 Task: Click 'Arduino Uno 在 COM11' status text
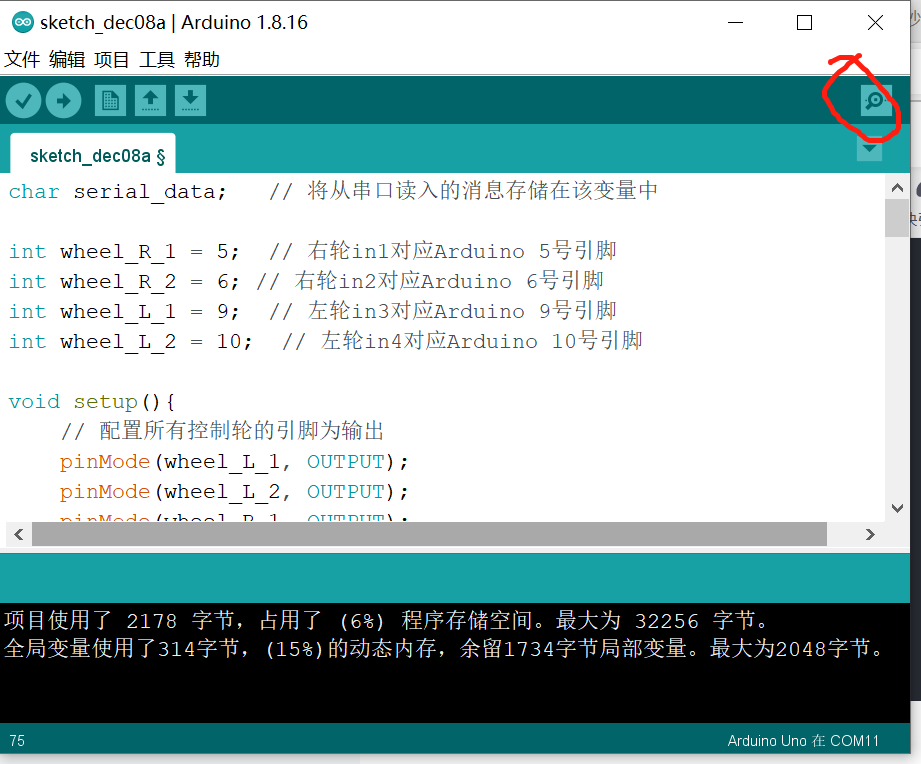pyautogui.click(x=803, y=741)
